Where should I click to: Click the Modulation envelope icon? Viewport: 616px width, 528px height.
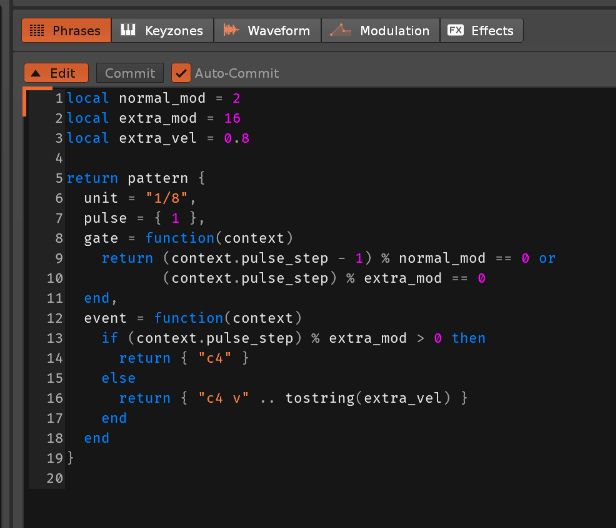pos(340,30)
